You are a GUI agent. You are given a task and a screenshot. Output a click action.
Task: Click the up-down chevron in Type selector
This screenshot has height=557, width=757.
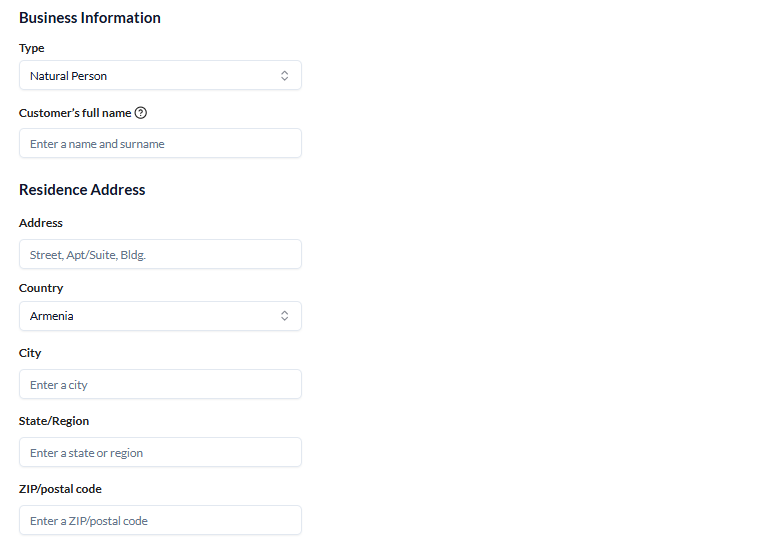[284, 76]
